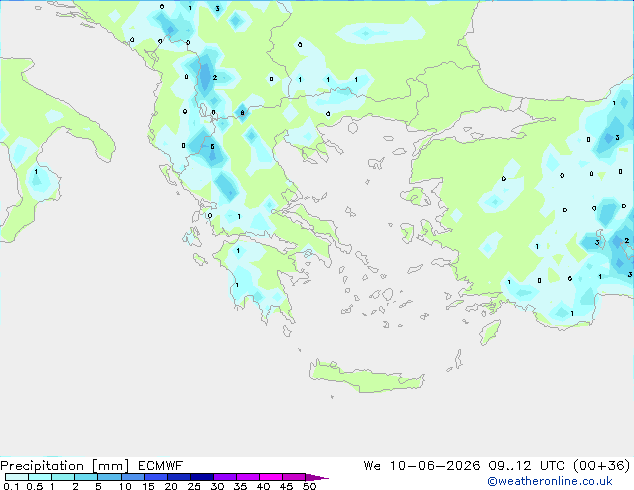
Task: Click the 'ECMWF' model label
Action: pos(160,466)
